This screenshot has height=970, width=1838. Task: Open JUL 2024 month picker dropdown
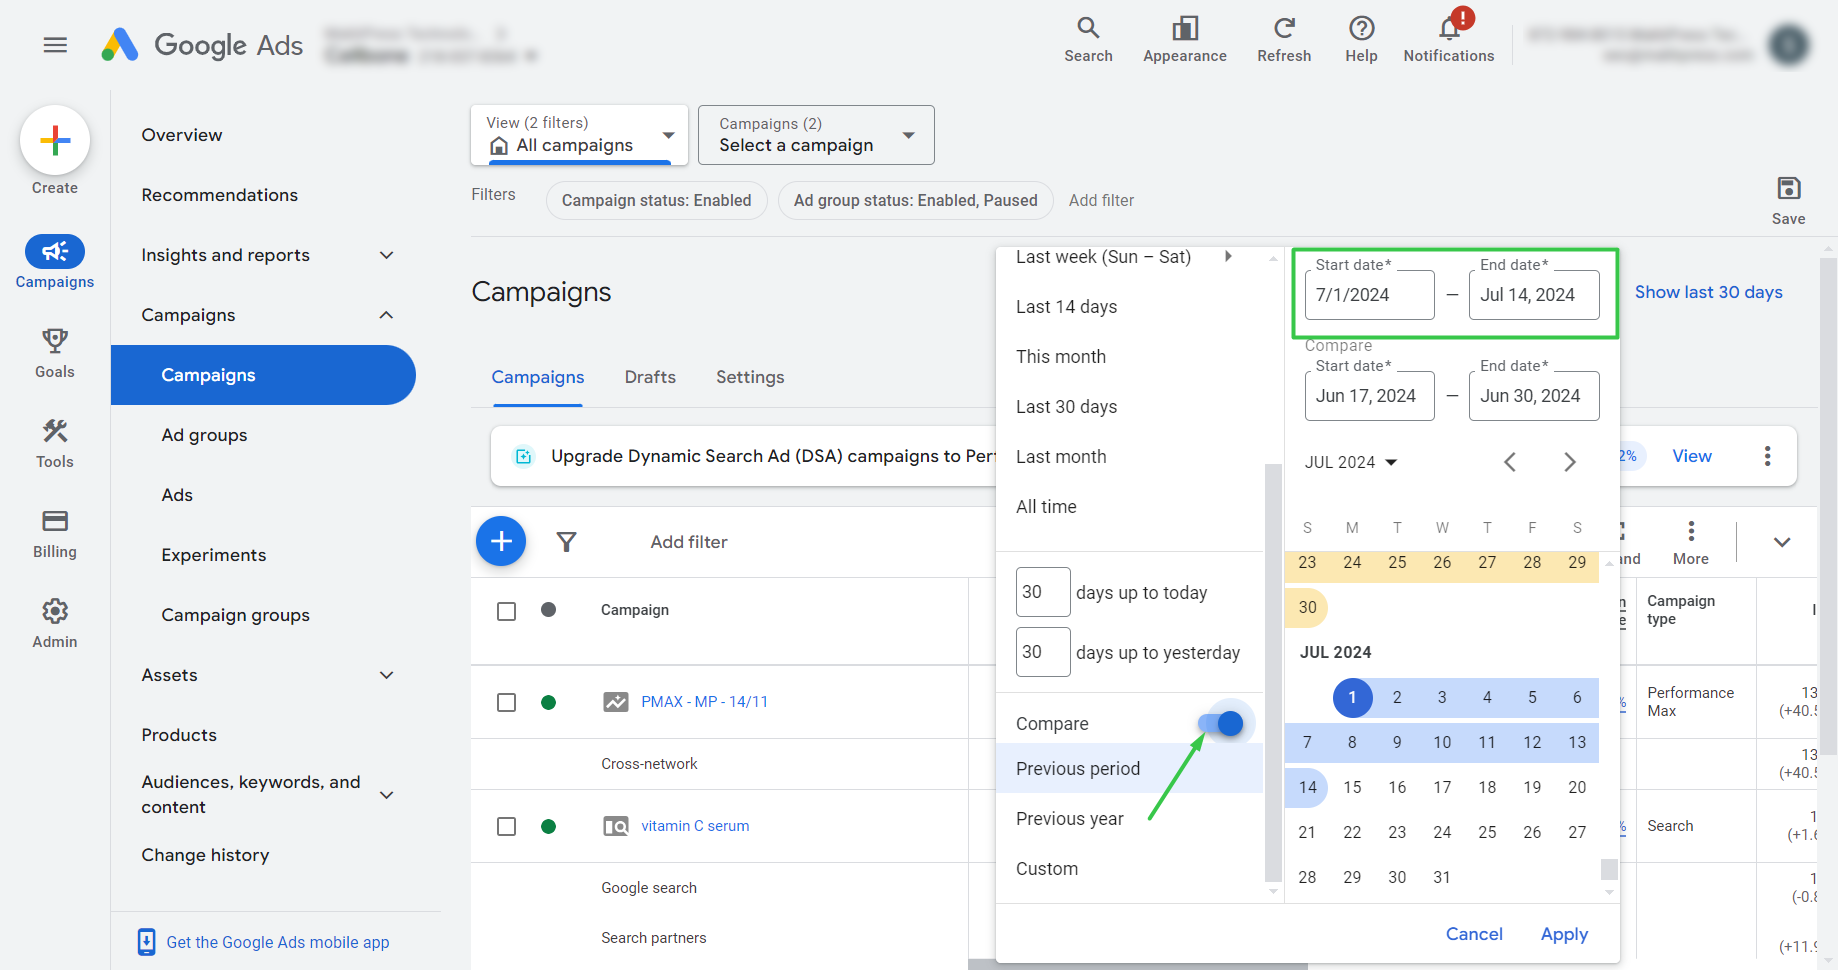pos(1351,462)
